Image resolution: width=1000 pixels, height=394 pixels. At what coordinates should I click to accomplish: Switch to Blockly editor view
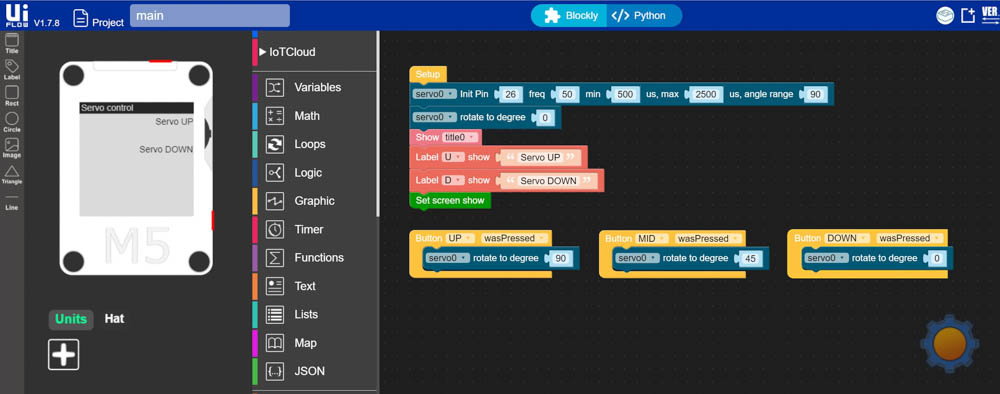coord(571,16)
